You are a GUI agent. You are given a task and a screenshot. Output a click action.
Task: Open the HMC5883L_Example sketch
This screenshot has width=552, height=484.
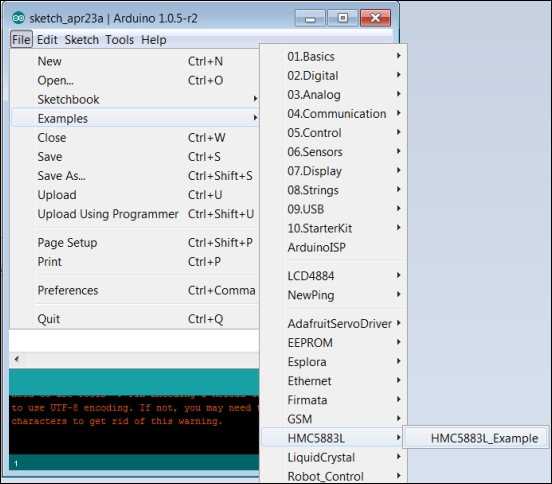pos(476,438)
